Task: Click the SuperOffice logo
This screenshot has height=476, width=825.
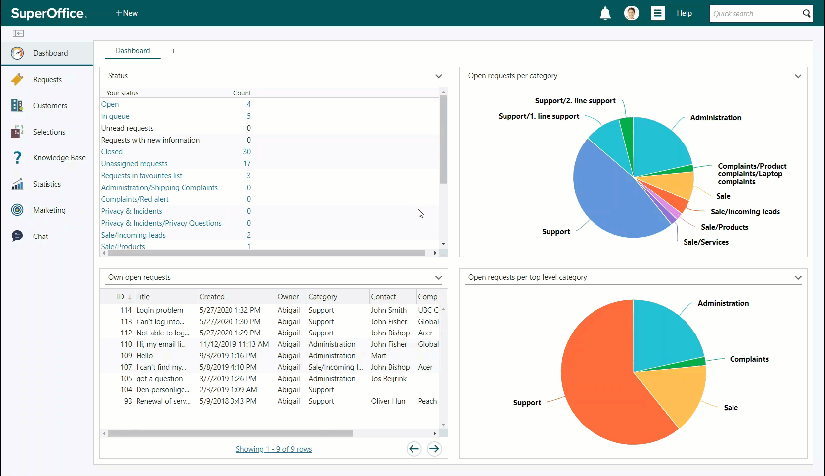Action: tap(48, 13)
